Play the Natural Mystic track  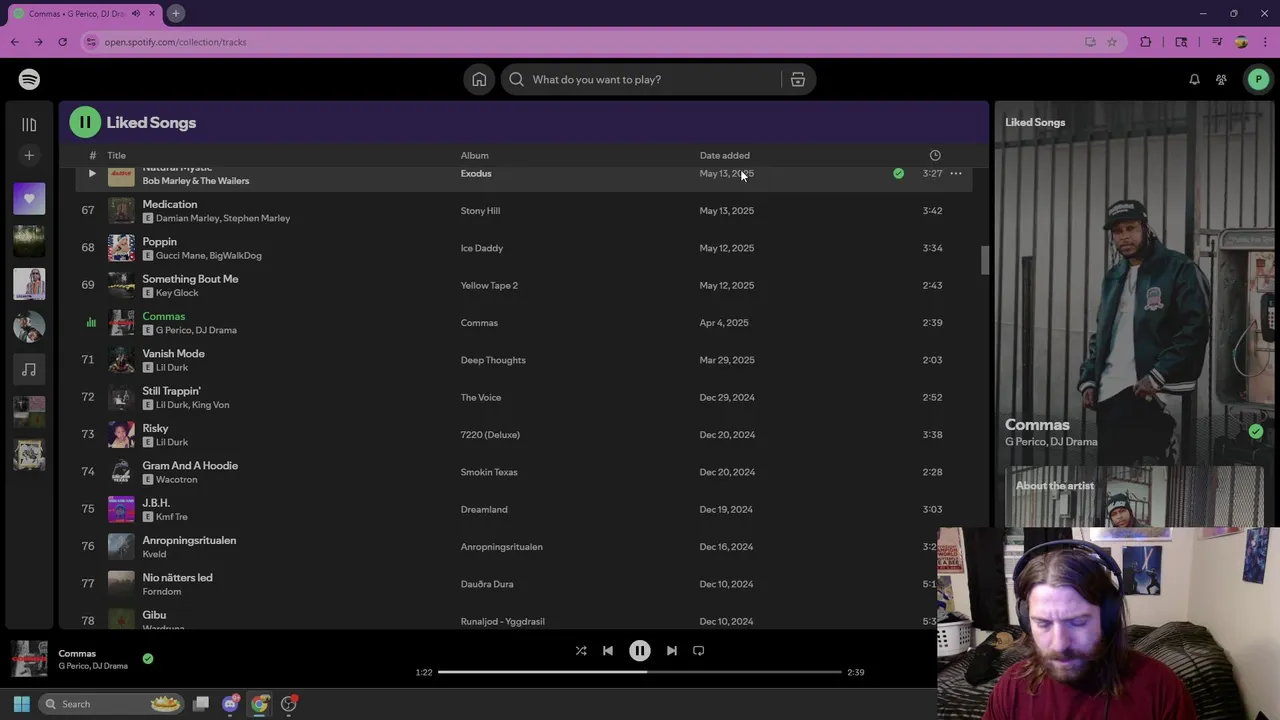coord(92,173)
